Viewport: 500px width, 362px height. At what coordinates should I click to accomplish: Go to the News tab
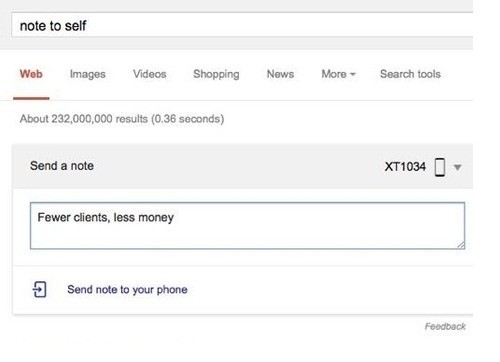[x=280, y=74]
